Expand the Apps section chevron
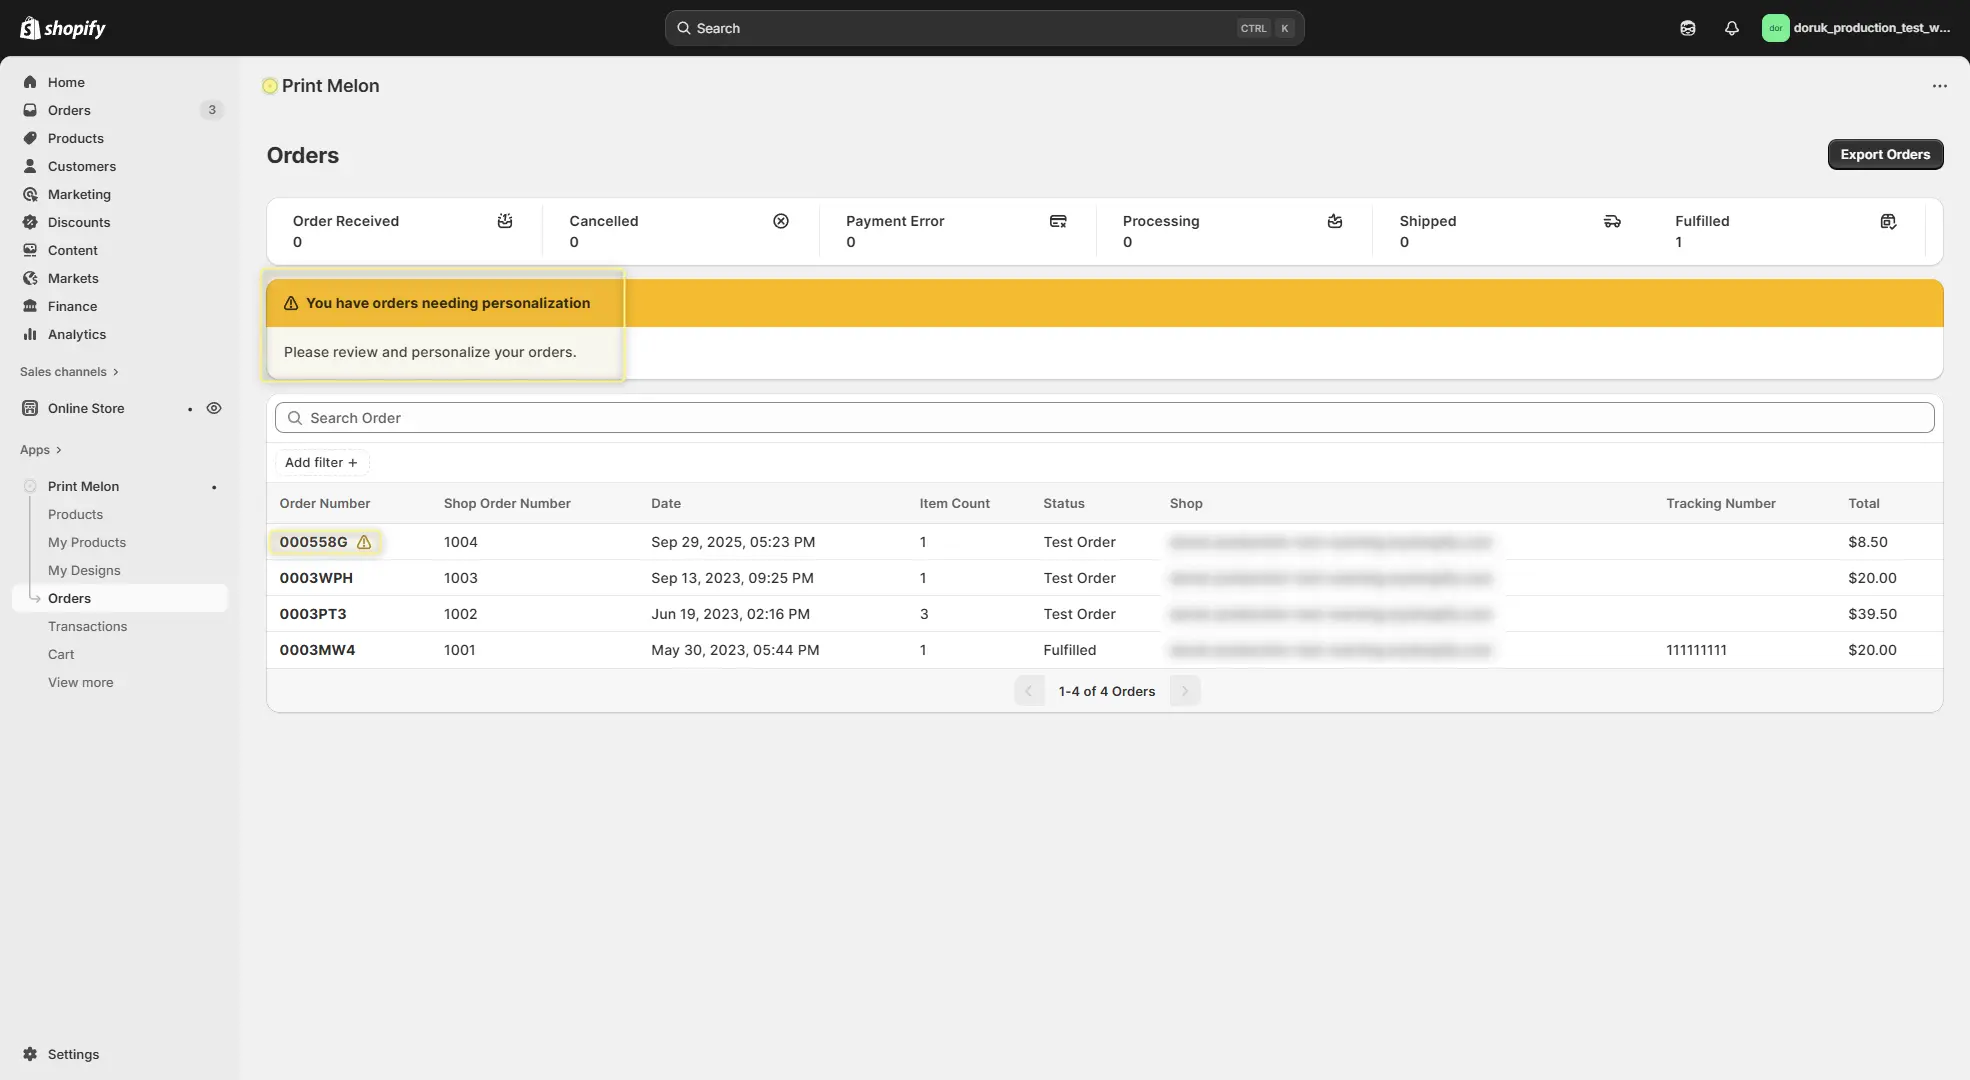1970x1080 pixels. point(58,450)
